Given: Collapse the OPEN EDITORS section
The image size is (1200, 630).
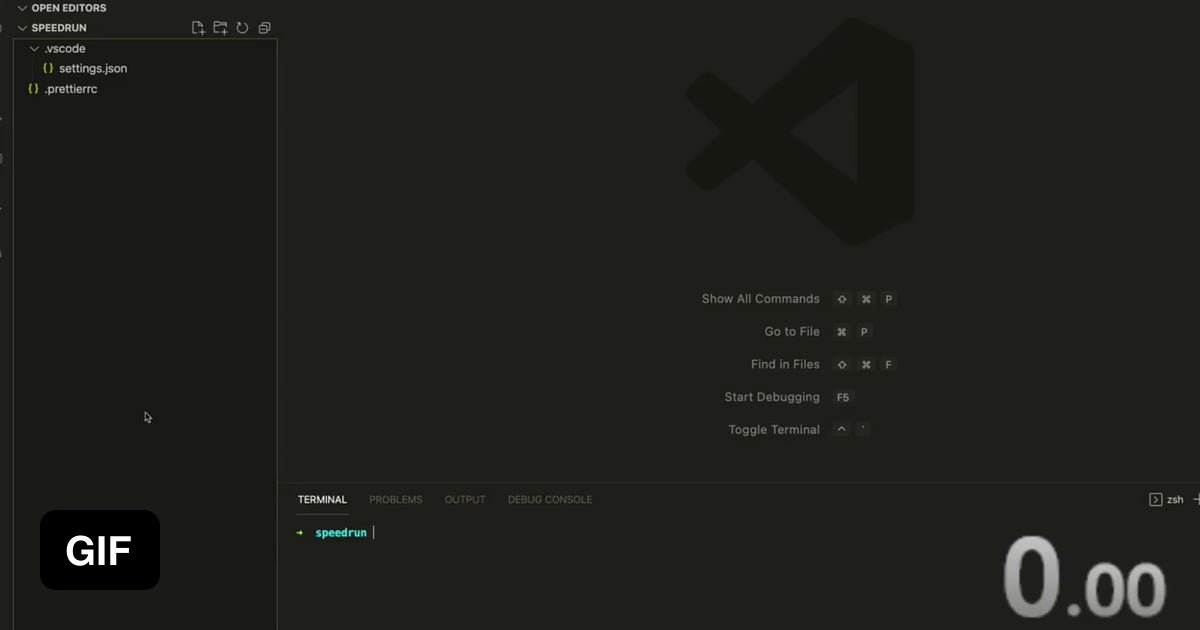Looking at the screenshot, I should pos(22,8).
